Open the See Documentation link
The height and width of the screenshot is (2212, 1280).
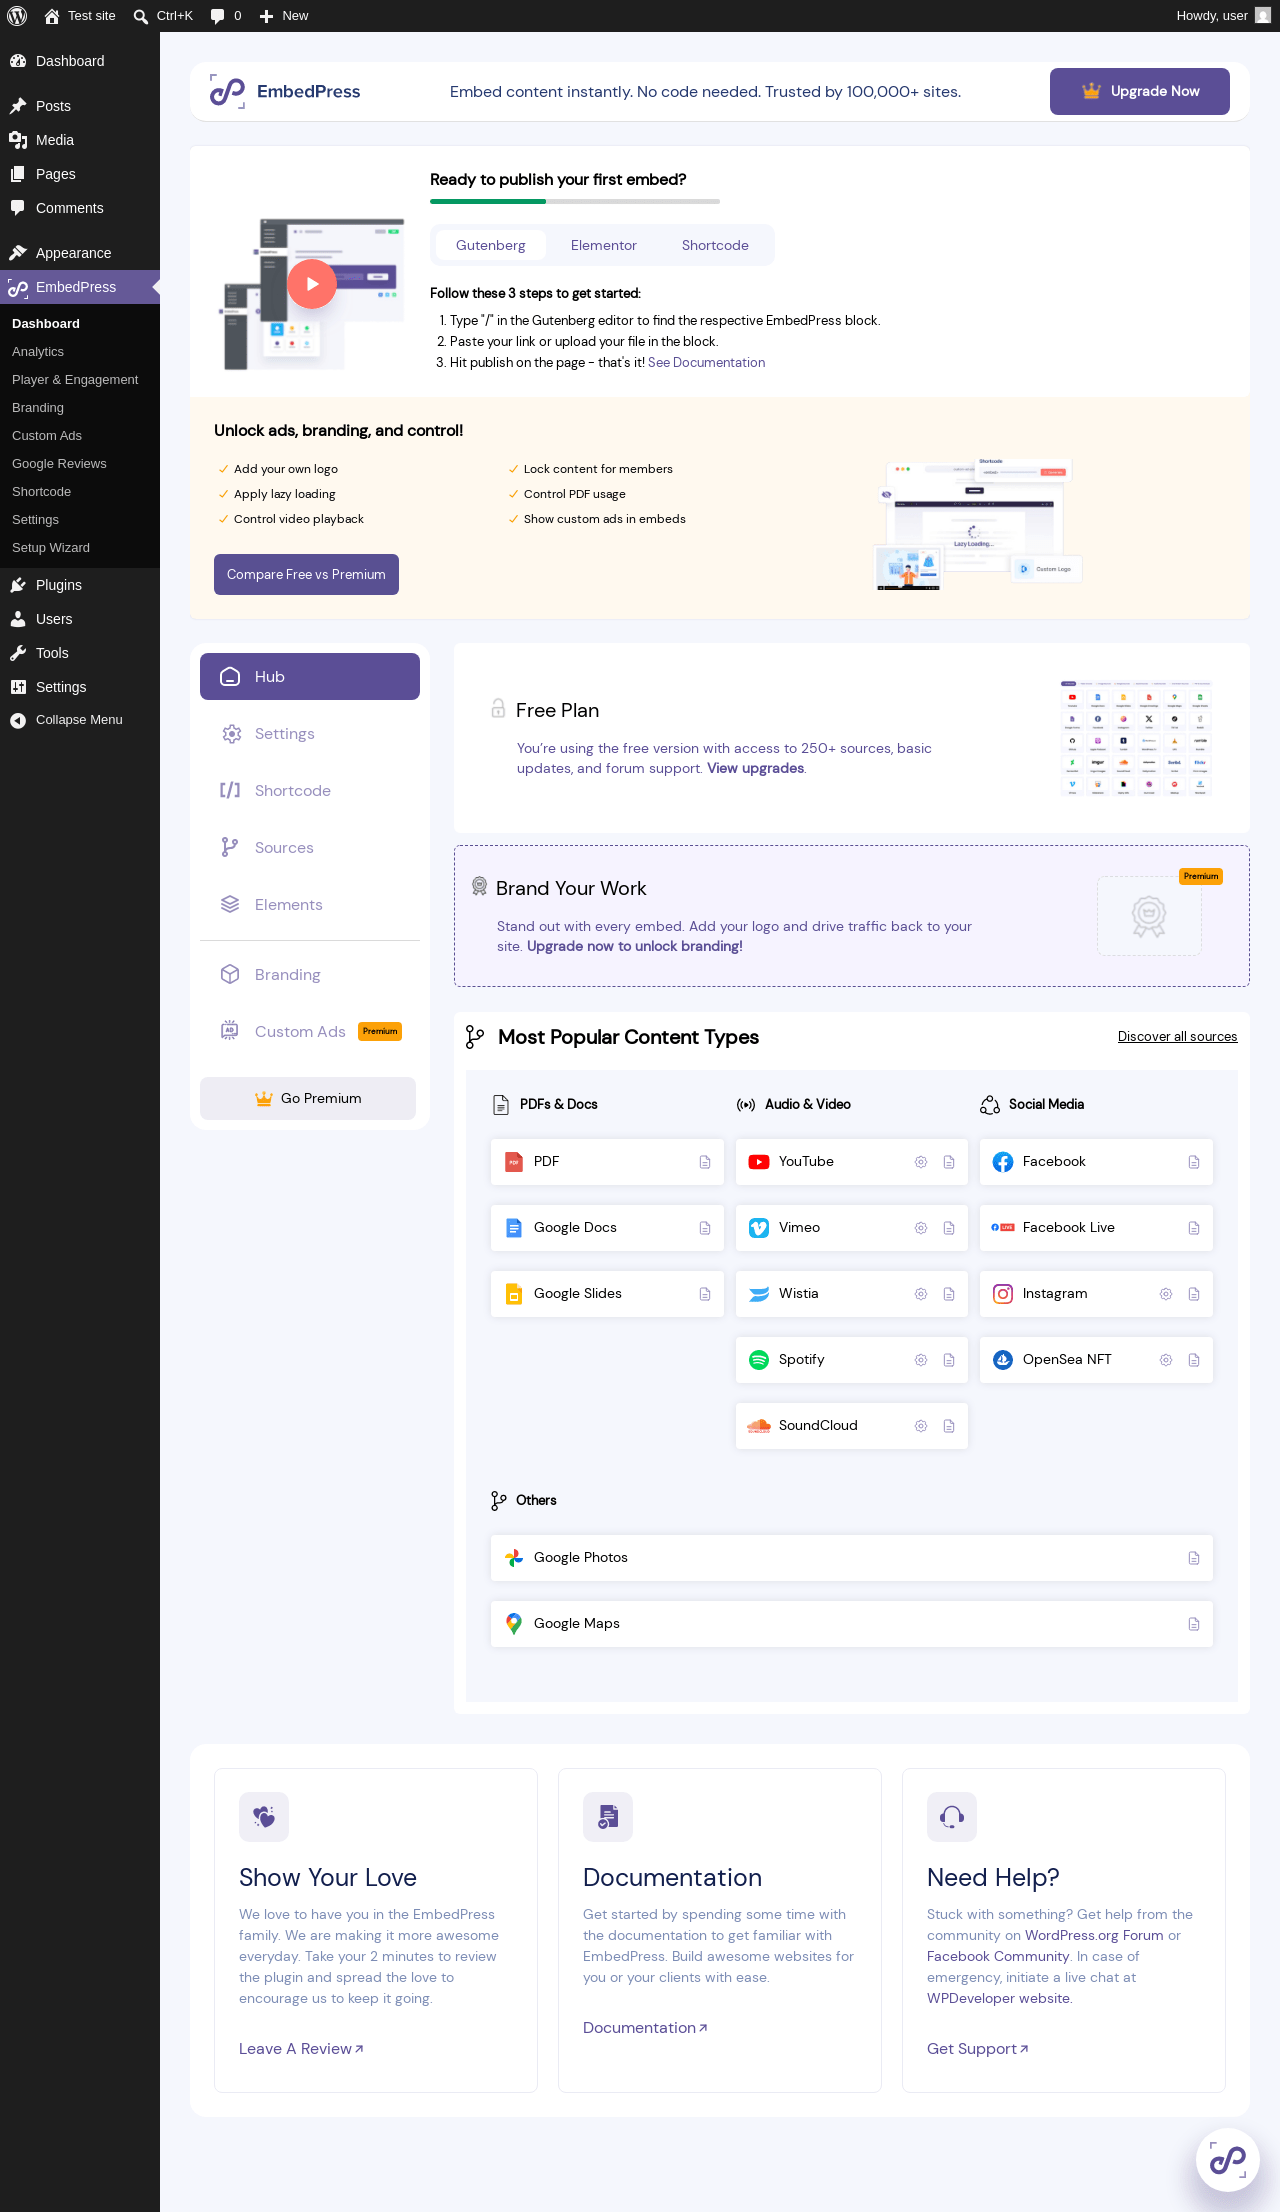(x=707, y=363)
